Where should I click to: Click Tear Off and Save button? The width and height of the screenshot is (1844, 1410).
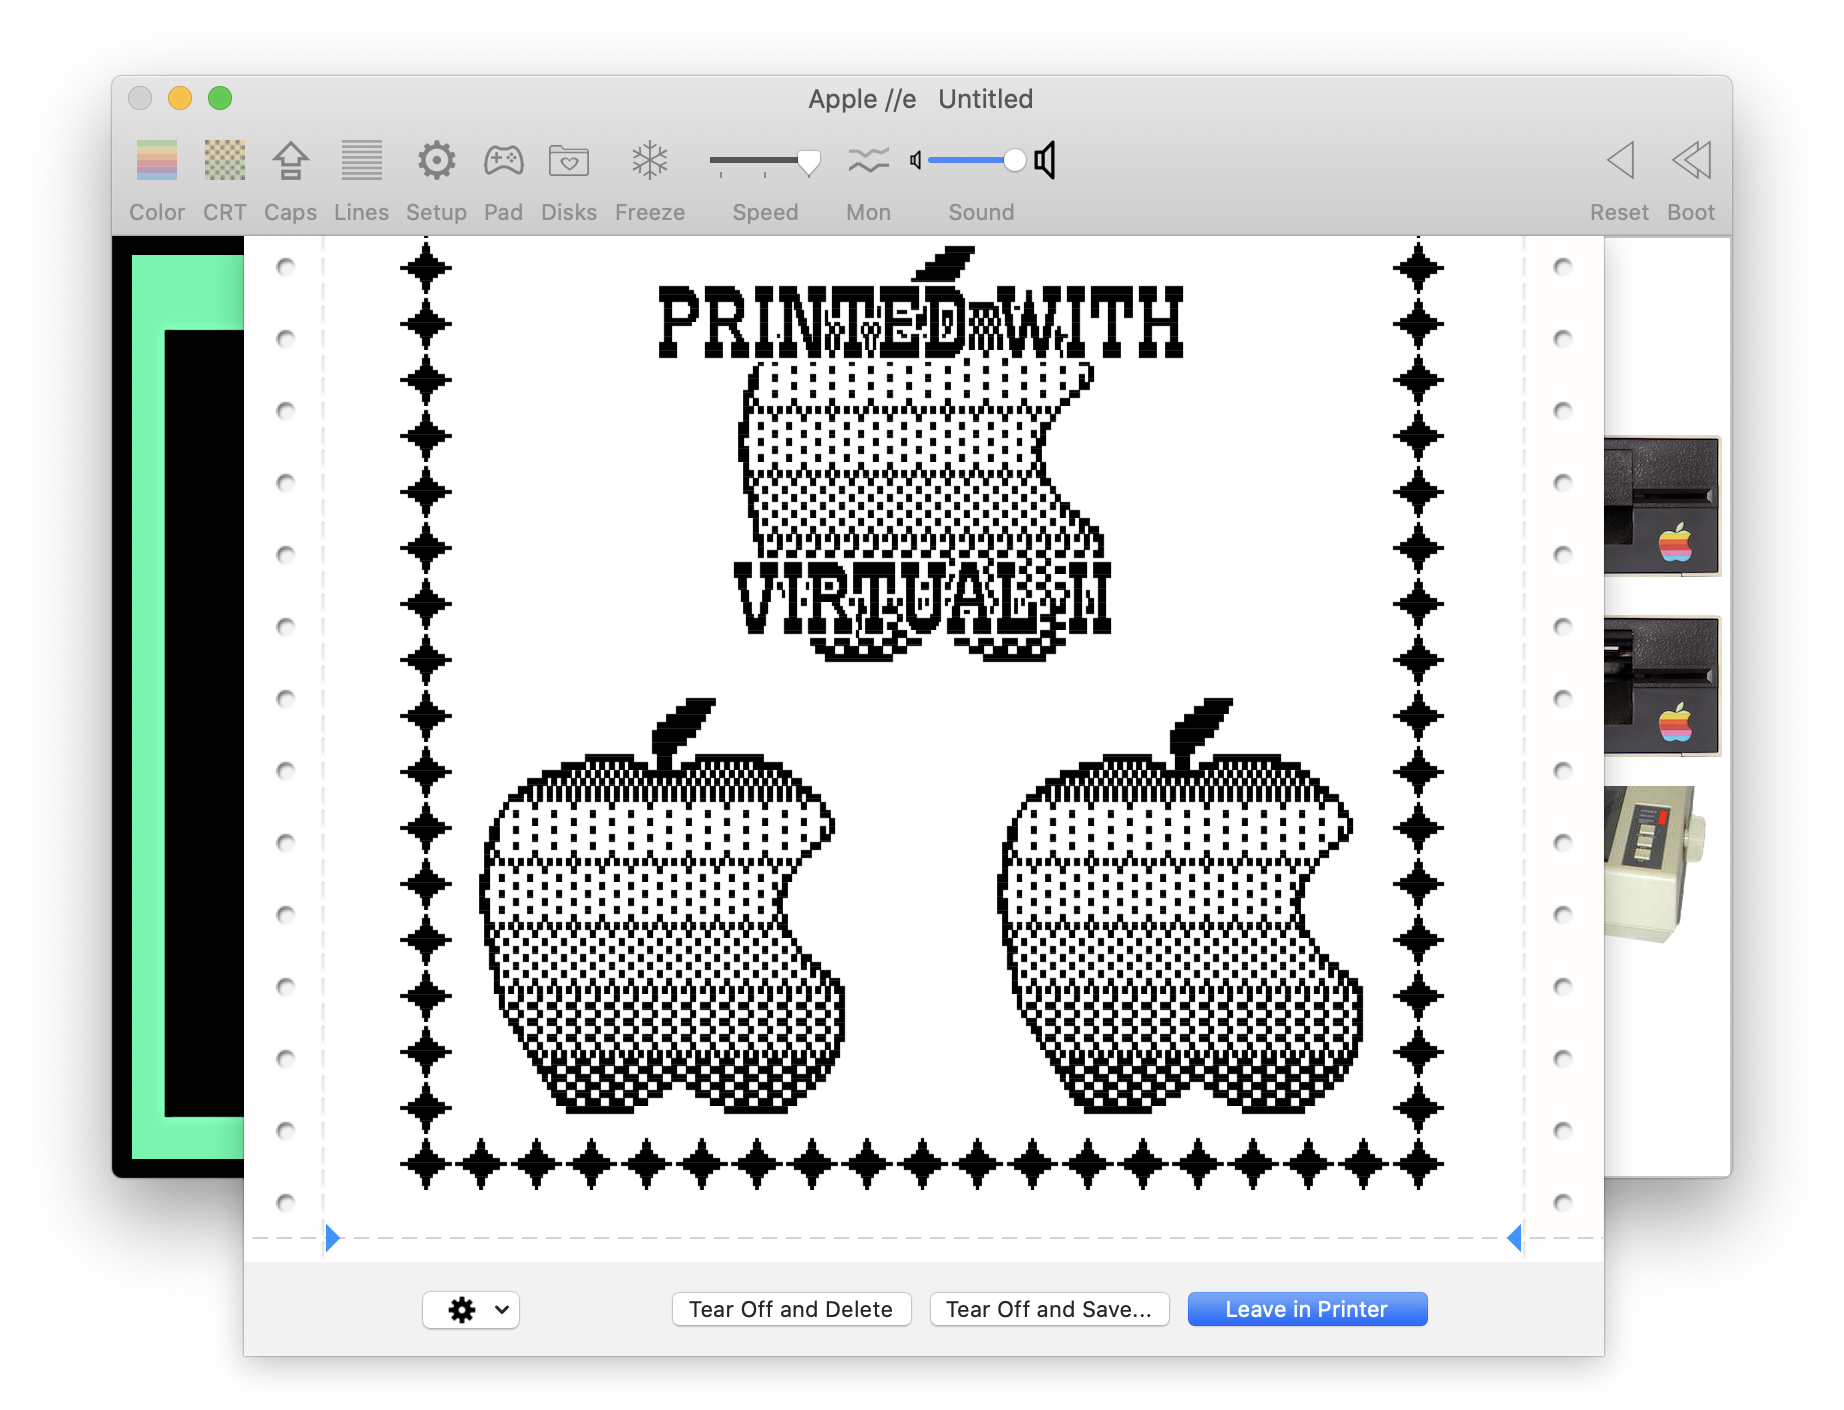pos(1049,1310)
